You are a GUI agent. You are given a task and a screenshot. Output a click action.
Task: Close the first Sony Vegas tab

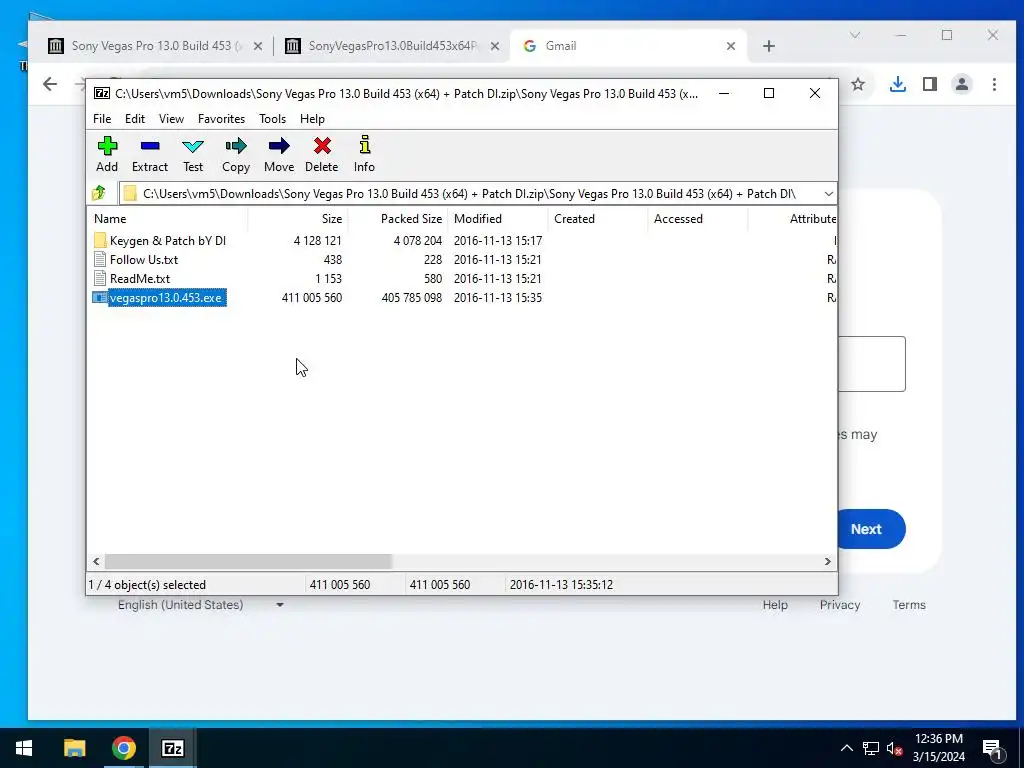258,46
